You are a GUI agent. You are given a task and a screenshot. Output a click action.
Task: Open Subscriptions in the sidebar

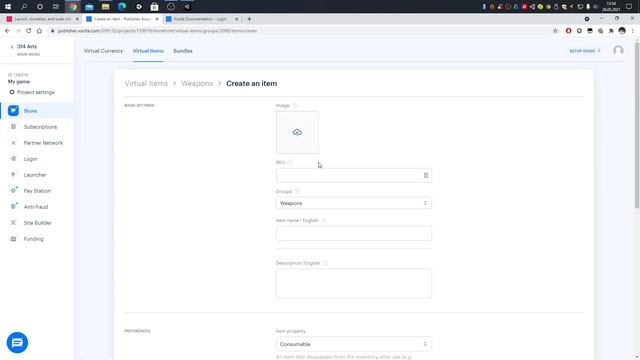click(x=40, y=127)
